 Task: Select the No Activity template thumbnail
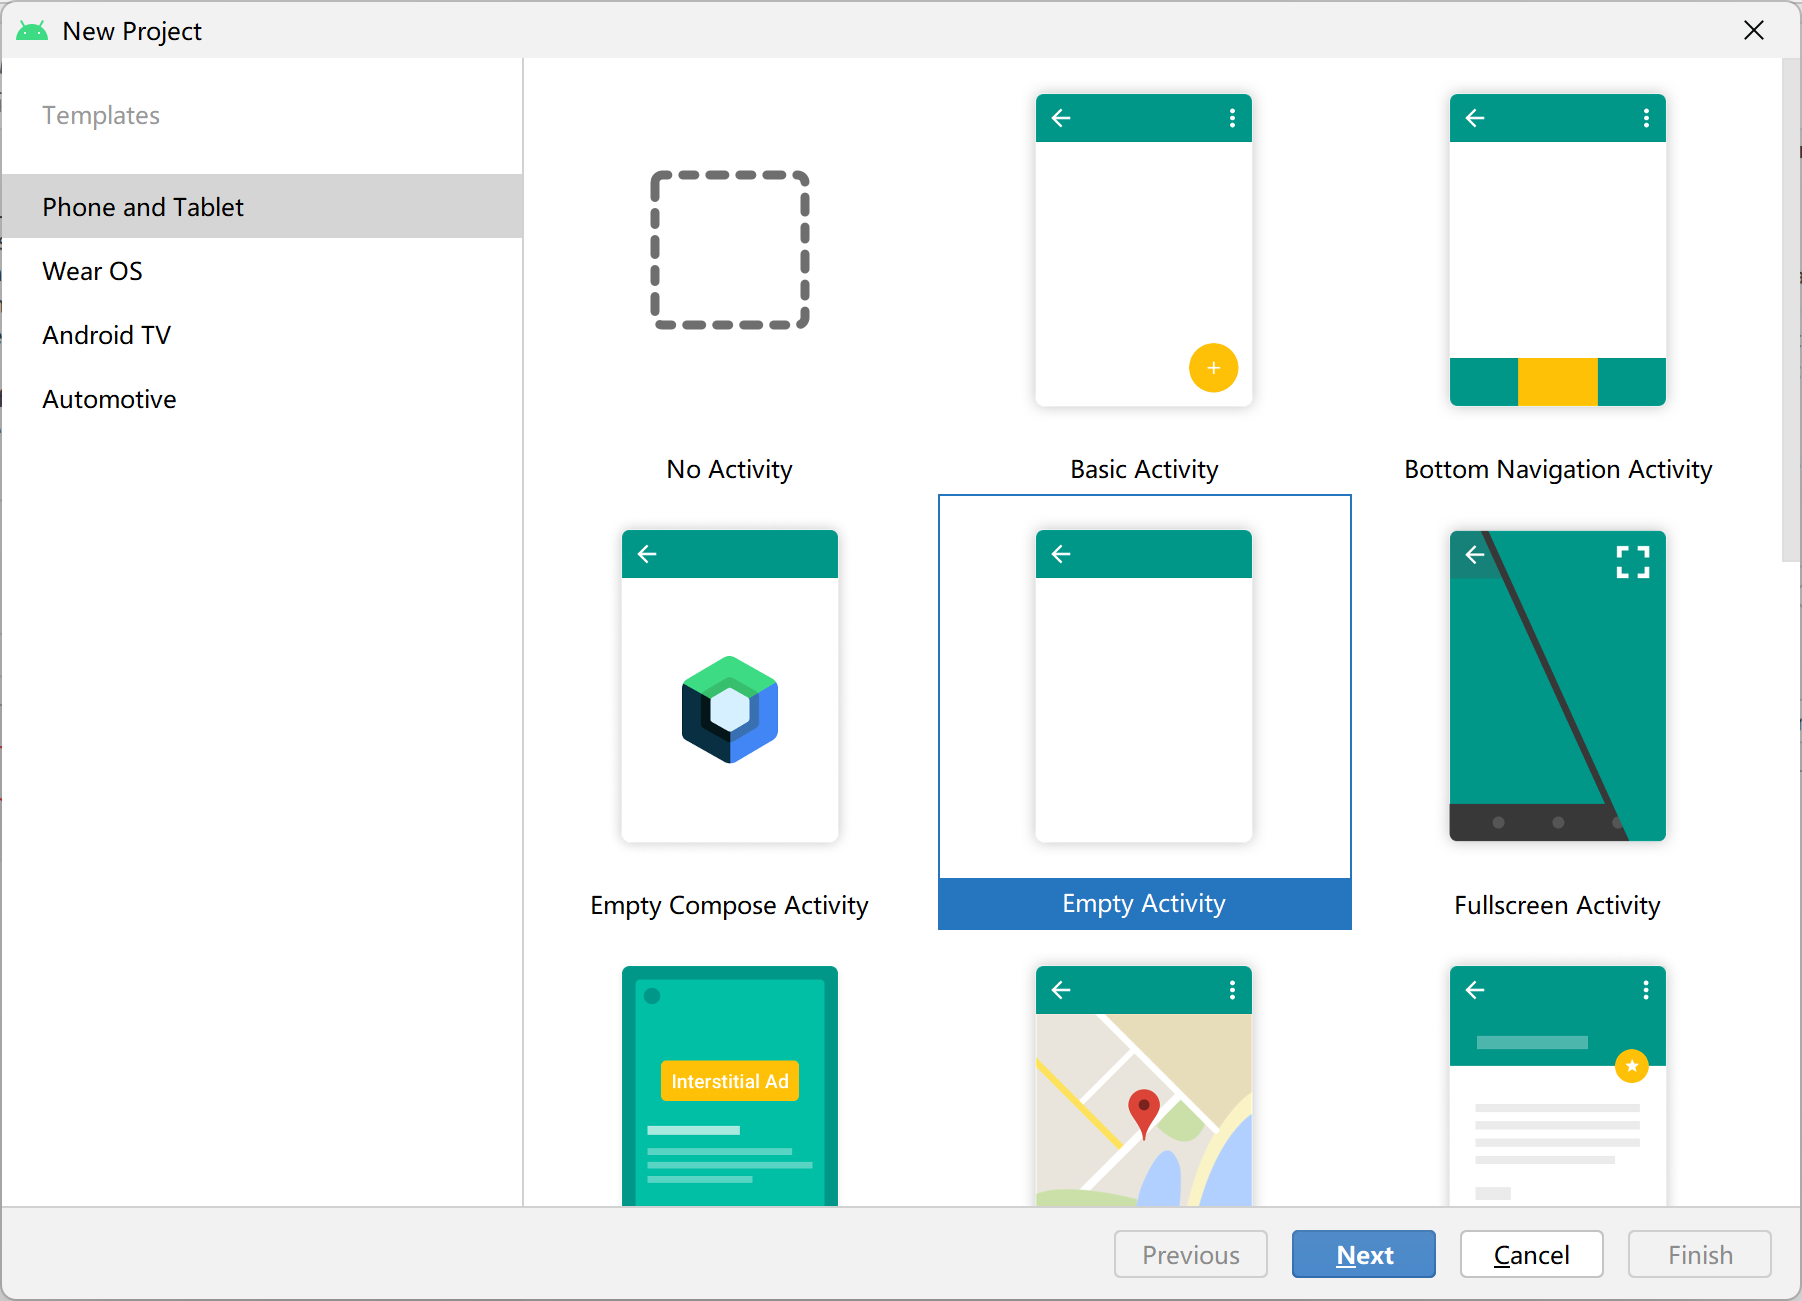point(730,250)
